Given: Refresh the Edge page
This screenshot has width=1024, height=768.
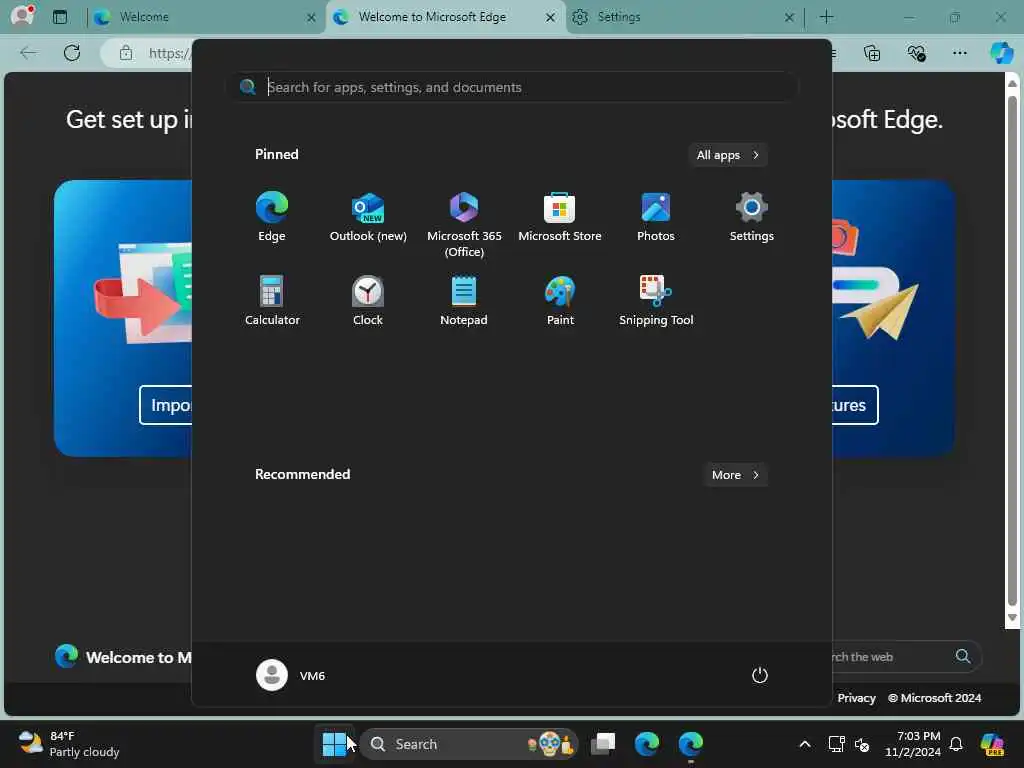Looking at the screenshot, I should point(72,53).
